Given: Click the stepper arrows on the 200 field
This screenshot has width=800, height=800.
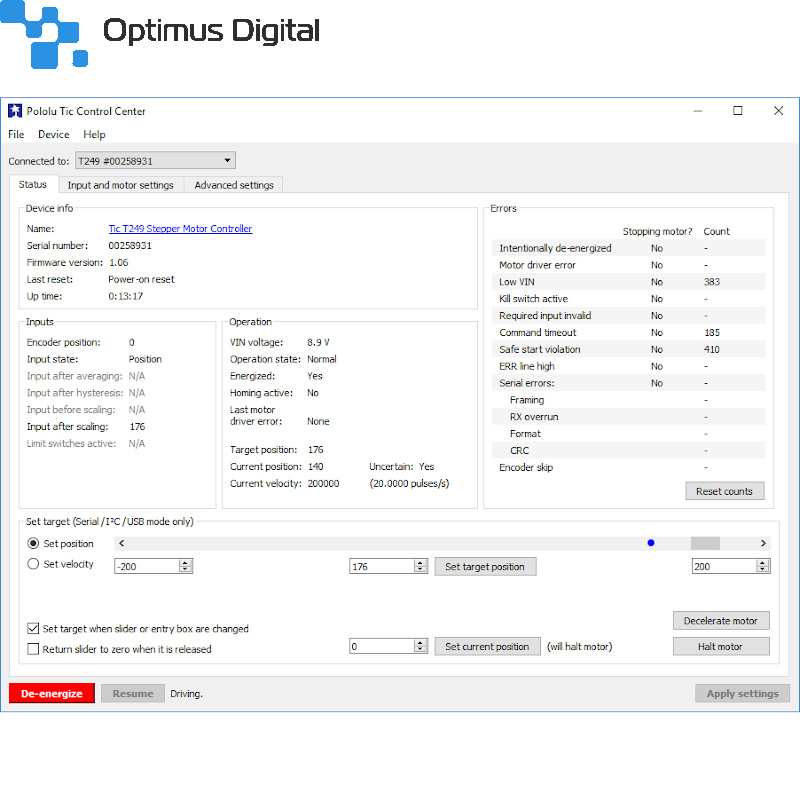Looking at the screenshot, I should click(x=763, y=566).
